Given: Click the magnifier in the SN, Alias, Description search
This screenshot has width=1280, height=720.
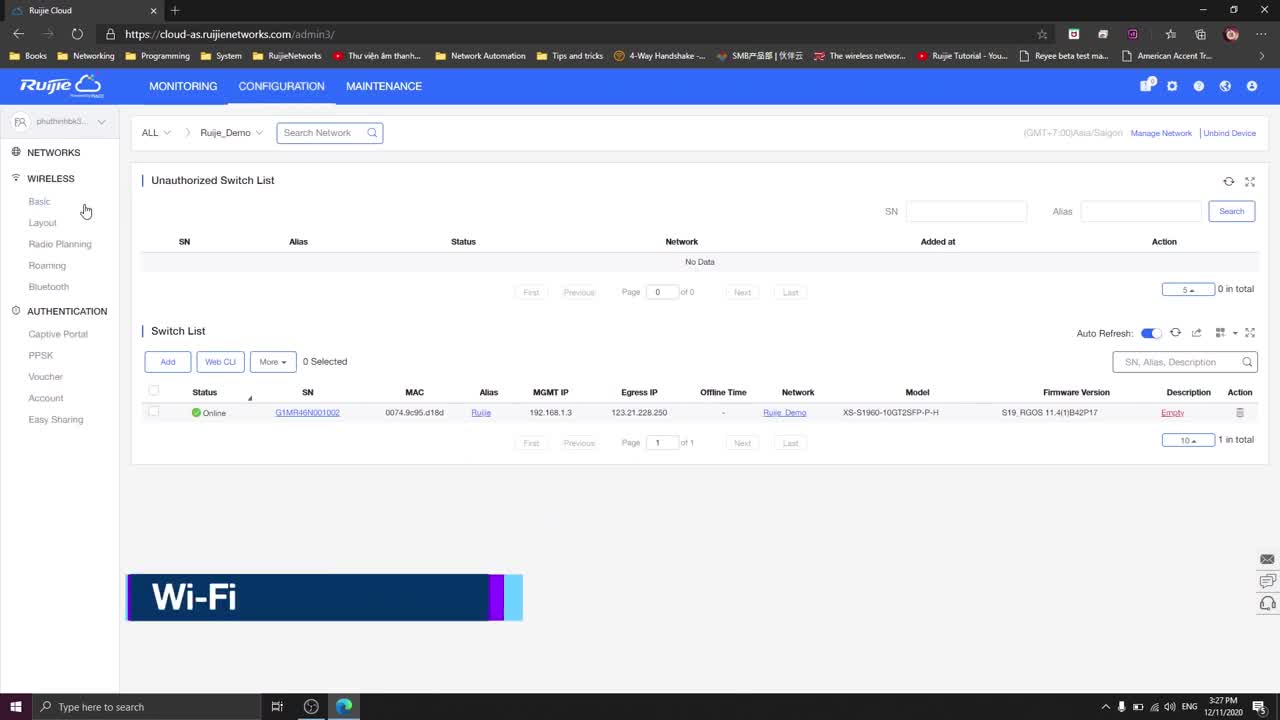Looking at the screenshot, I should [x=1247, y=362].
